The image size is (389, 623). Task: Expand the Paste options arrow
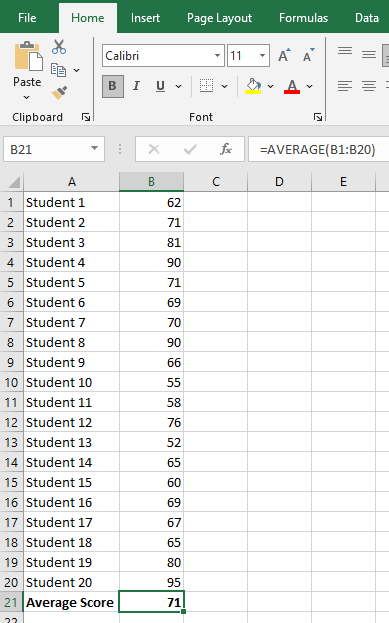27,97
